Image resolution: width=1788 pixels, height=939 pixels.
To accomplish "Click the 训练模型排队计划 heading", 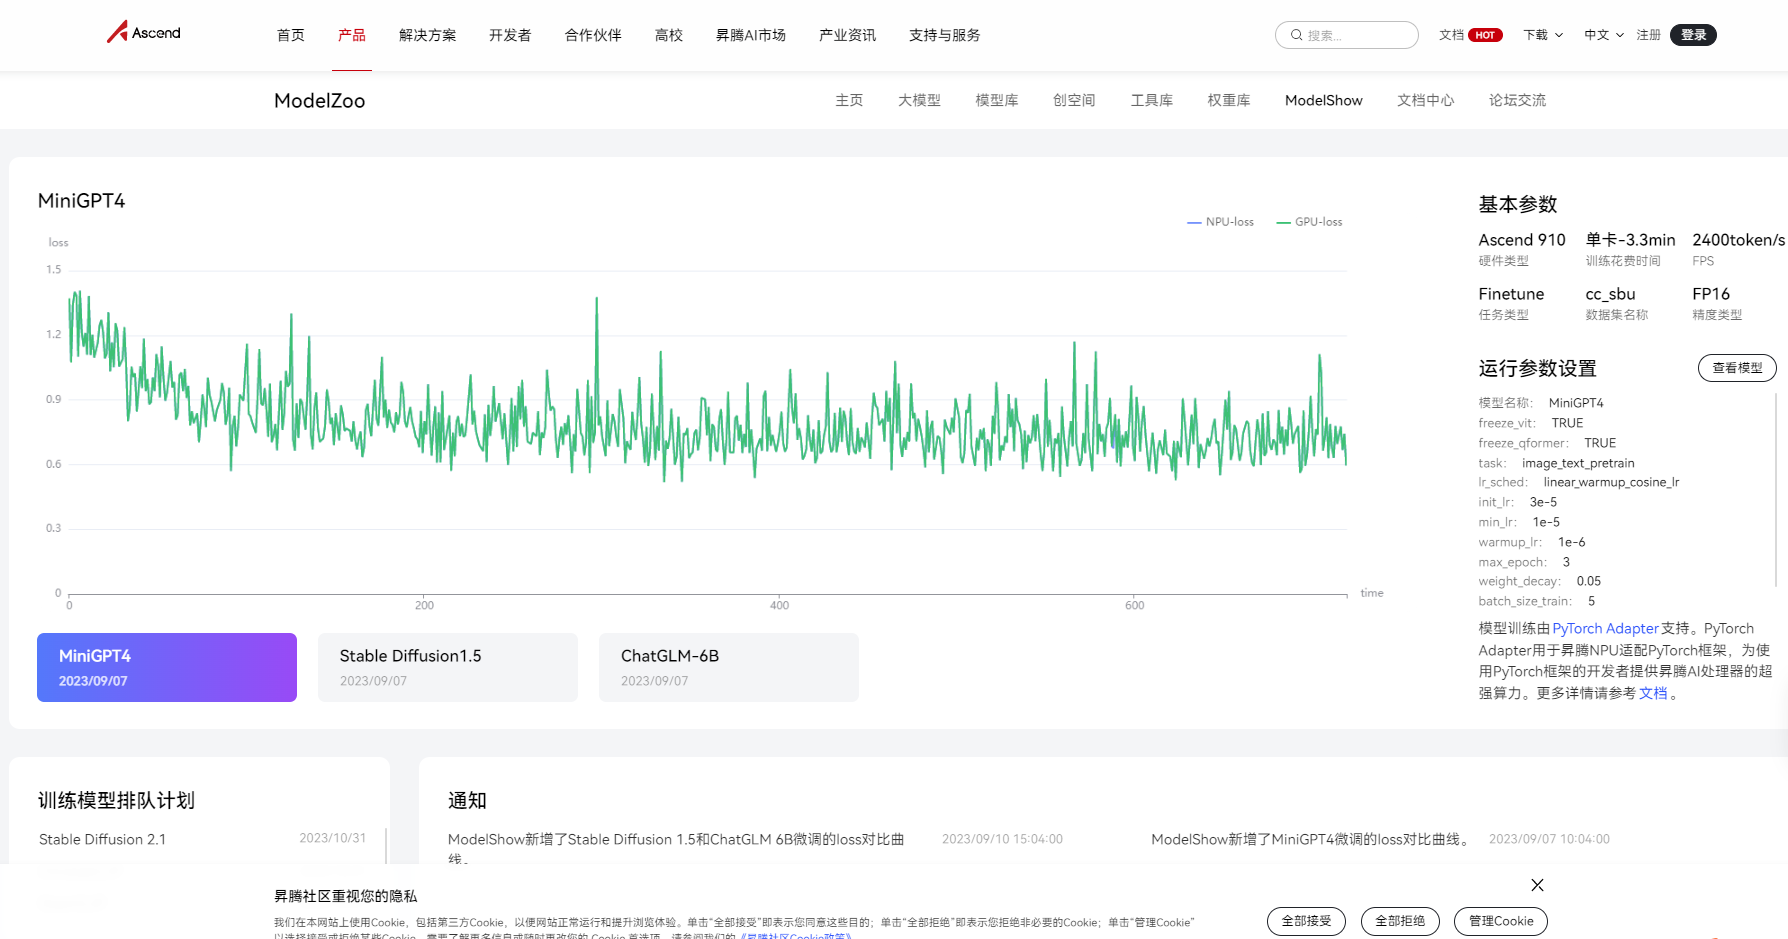I will 116,800.
